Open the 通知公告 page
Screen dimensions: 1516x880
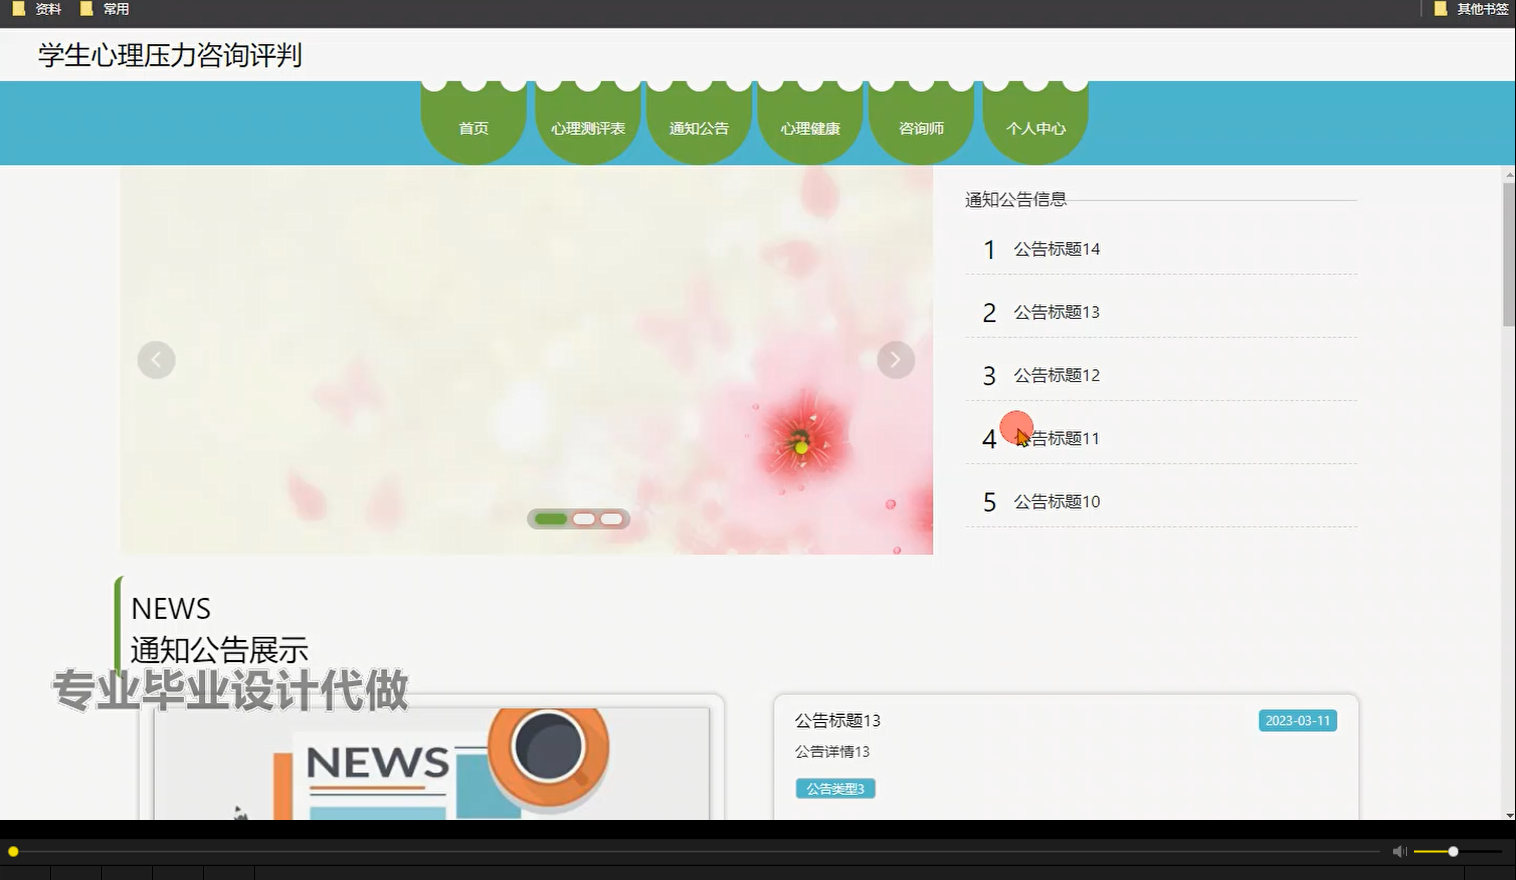click(698, 127)
